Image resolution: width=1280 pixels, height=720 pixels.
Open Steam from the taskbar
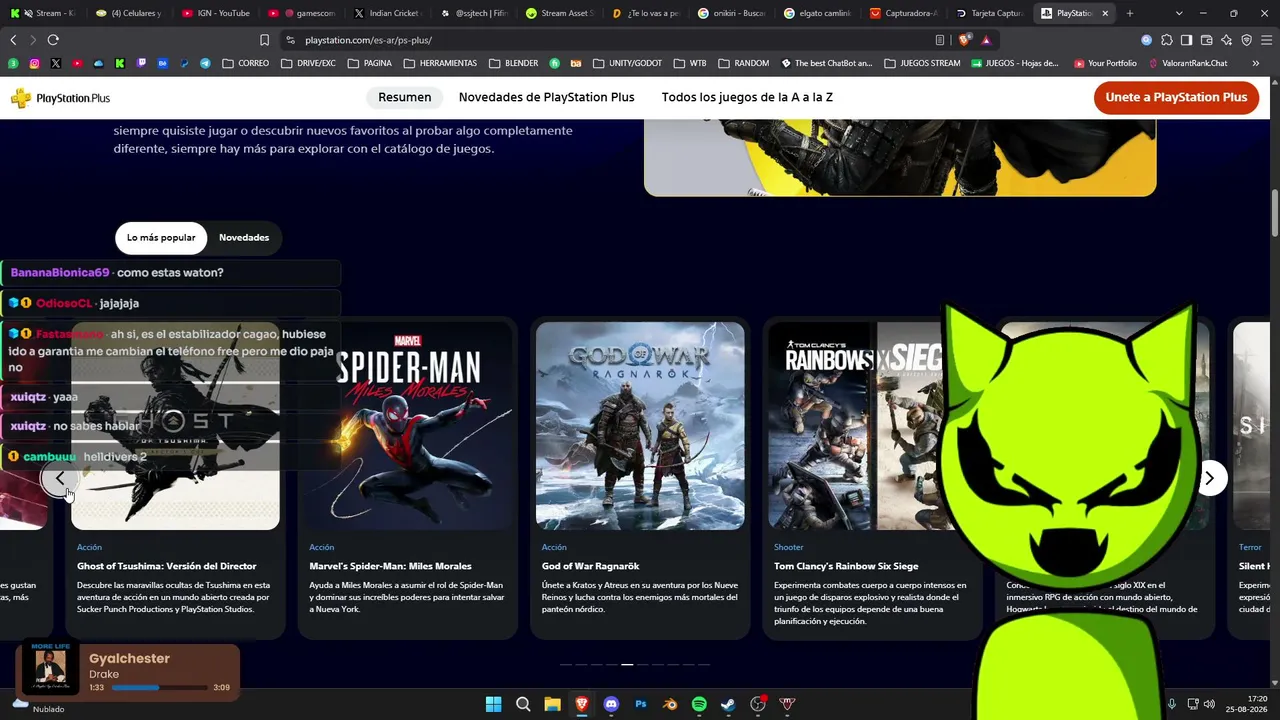coord(728,704)
